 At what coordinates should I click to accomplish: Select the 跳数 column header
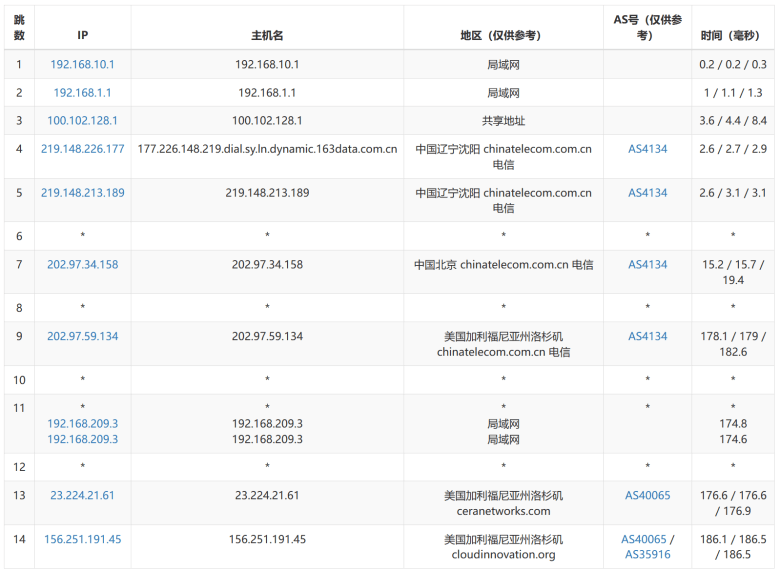tap(19, 27)
